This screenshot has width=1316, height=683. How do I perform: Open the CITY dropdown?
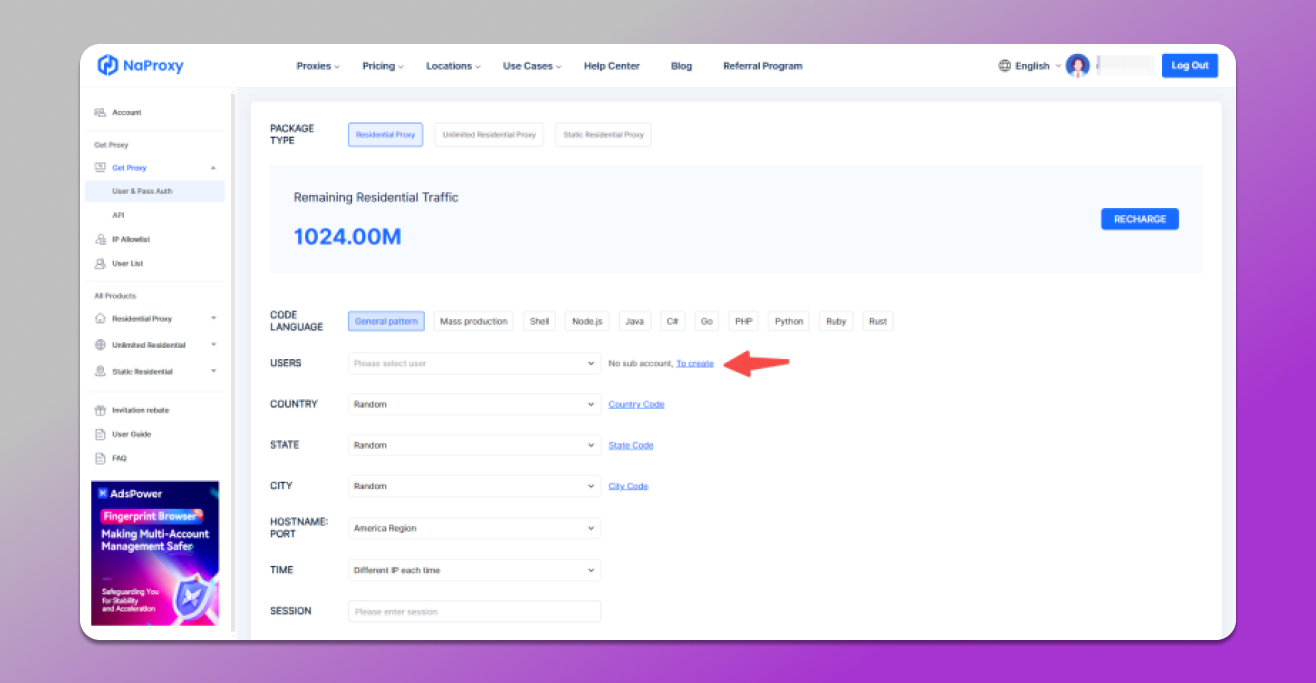[x=474, y=486]
